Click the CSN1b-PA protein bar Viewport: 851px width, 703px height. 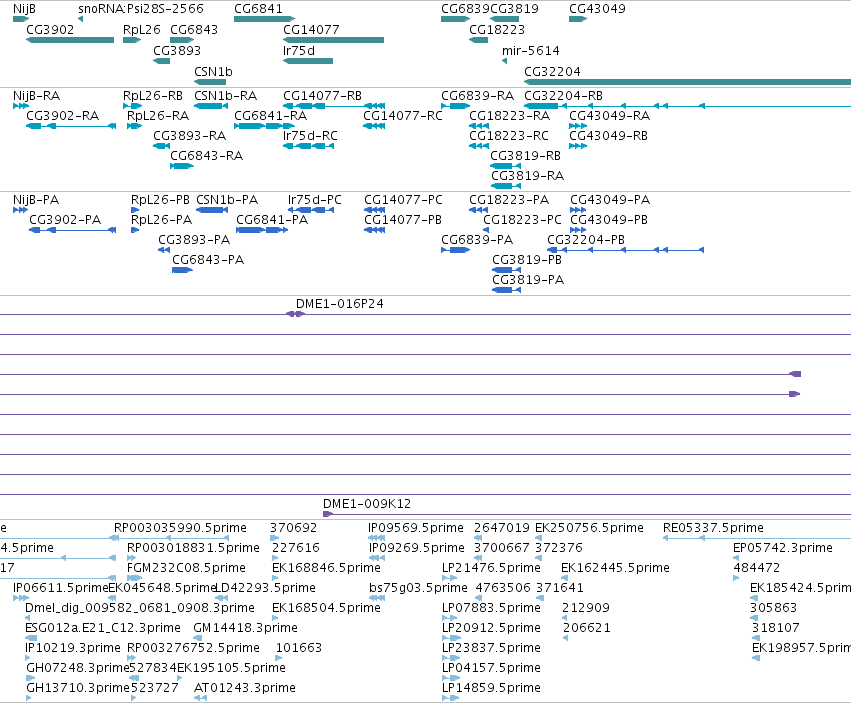pos(212,210)
